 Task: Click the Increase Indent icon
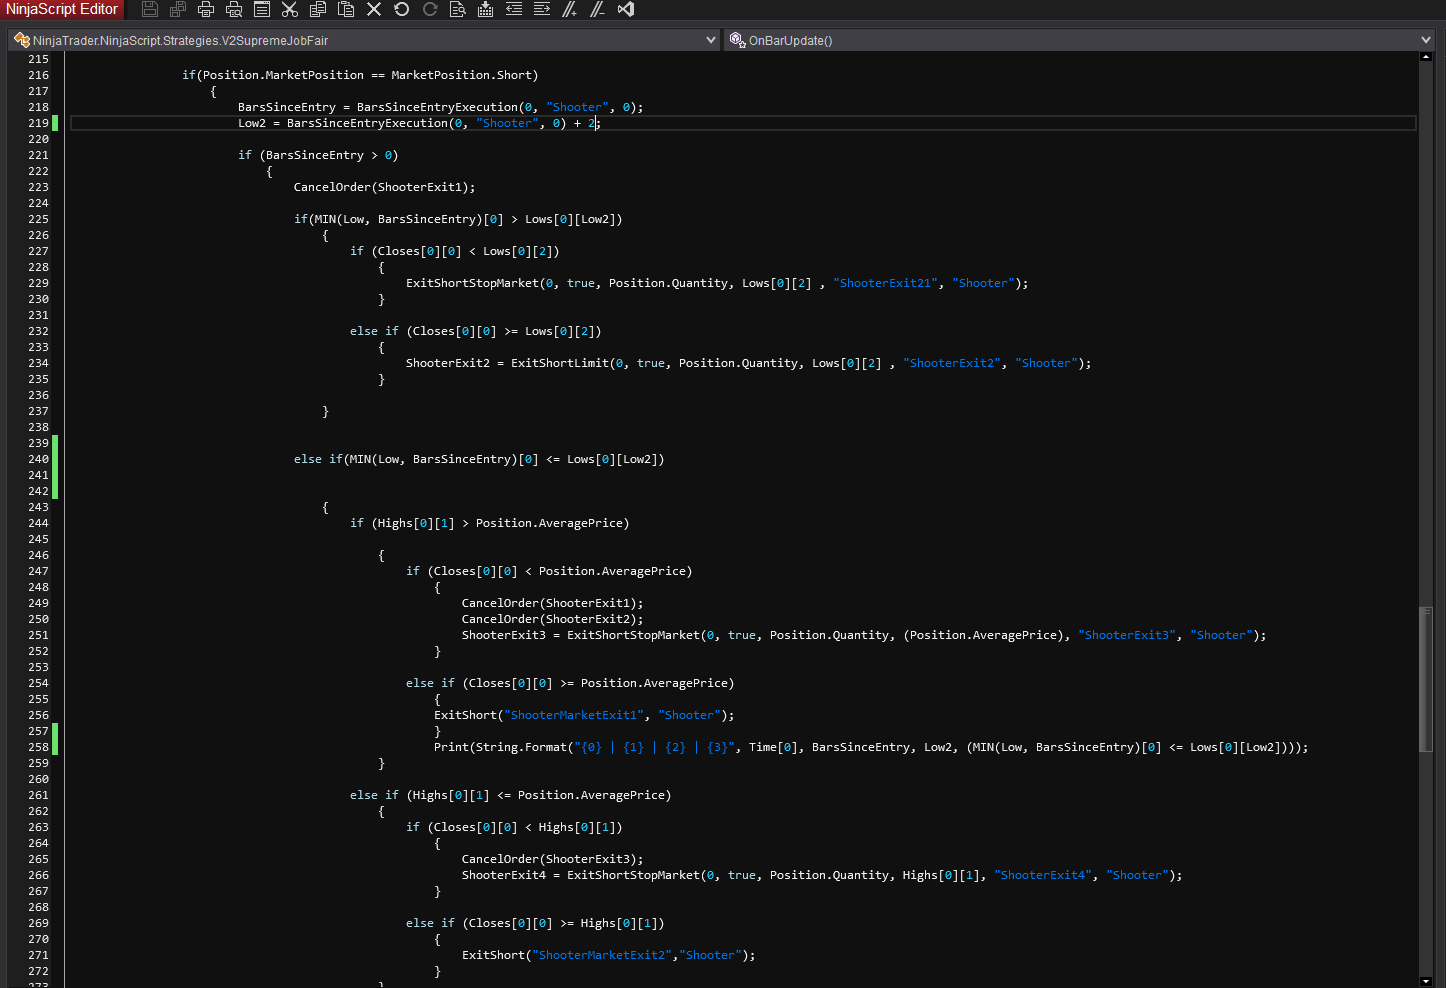coord(542,9)
